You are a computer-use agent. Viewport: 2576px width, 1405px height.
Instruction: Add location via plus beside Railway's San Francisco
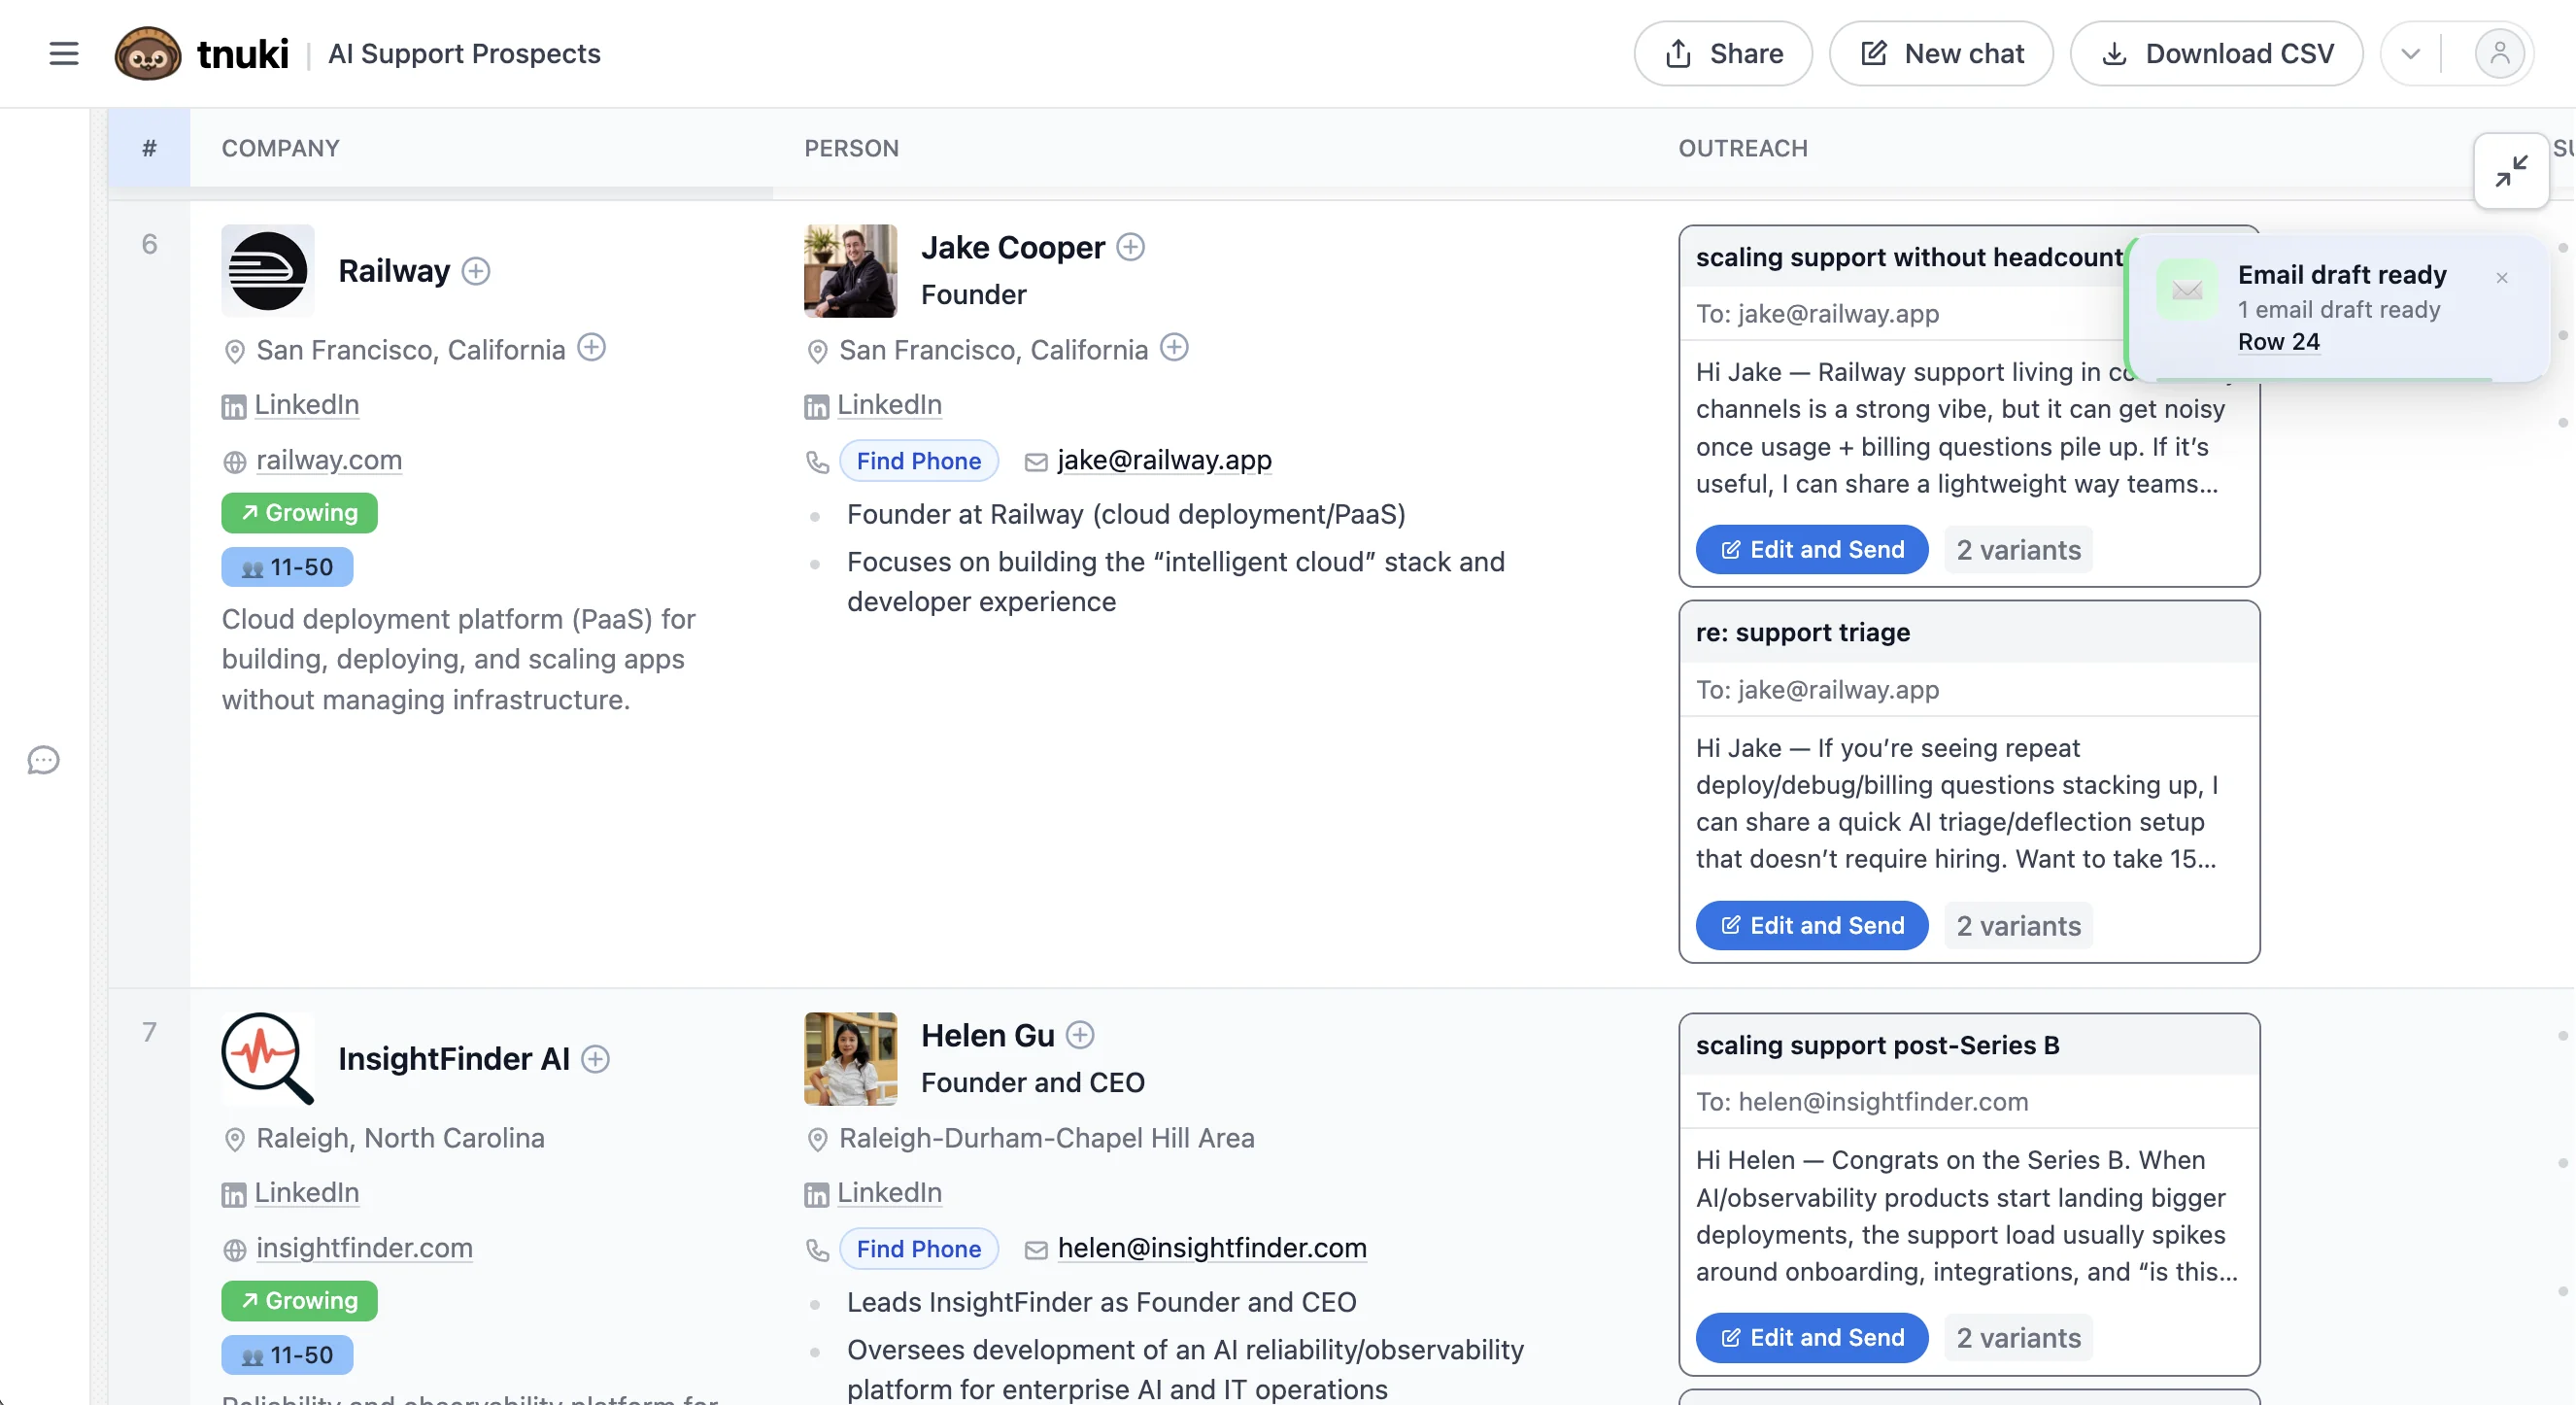point(592,348)
